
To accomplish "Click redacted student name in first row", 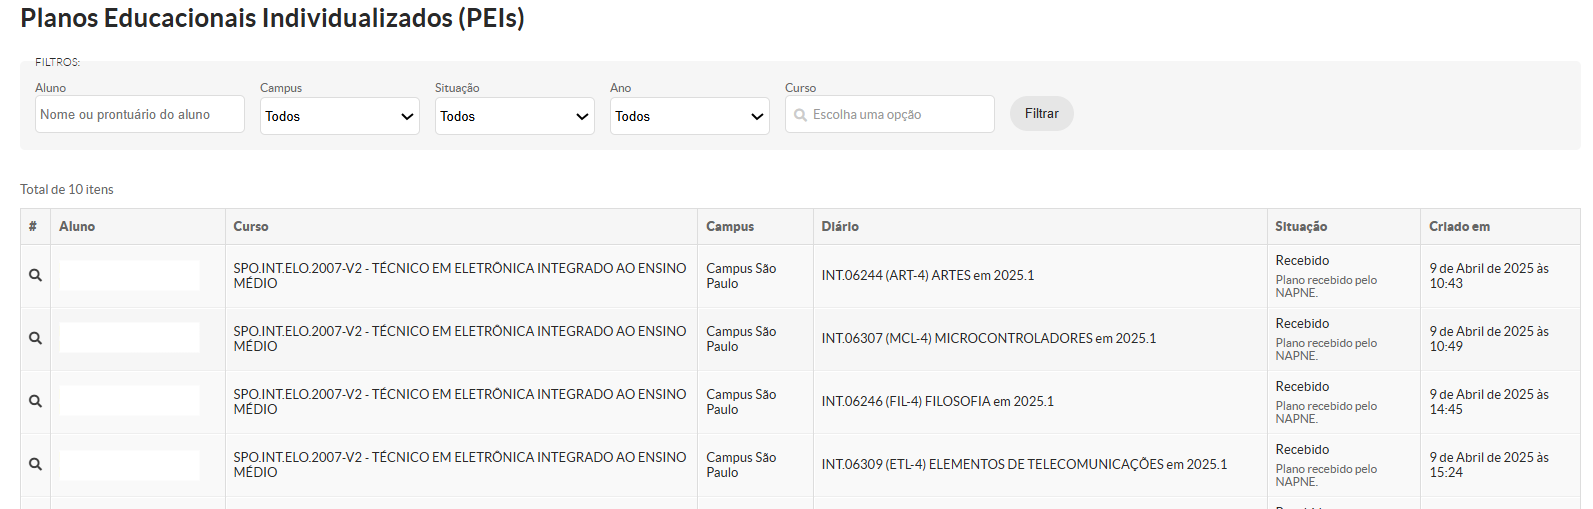I will [130, 275].
